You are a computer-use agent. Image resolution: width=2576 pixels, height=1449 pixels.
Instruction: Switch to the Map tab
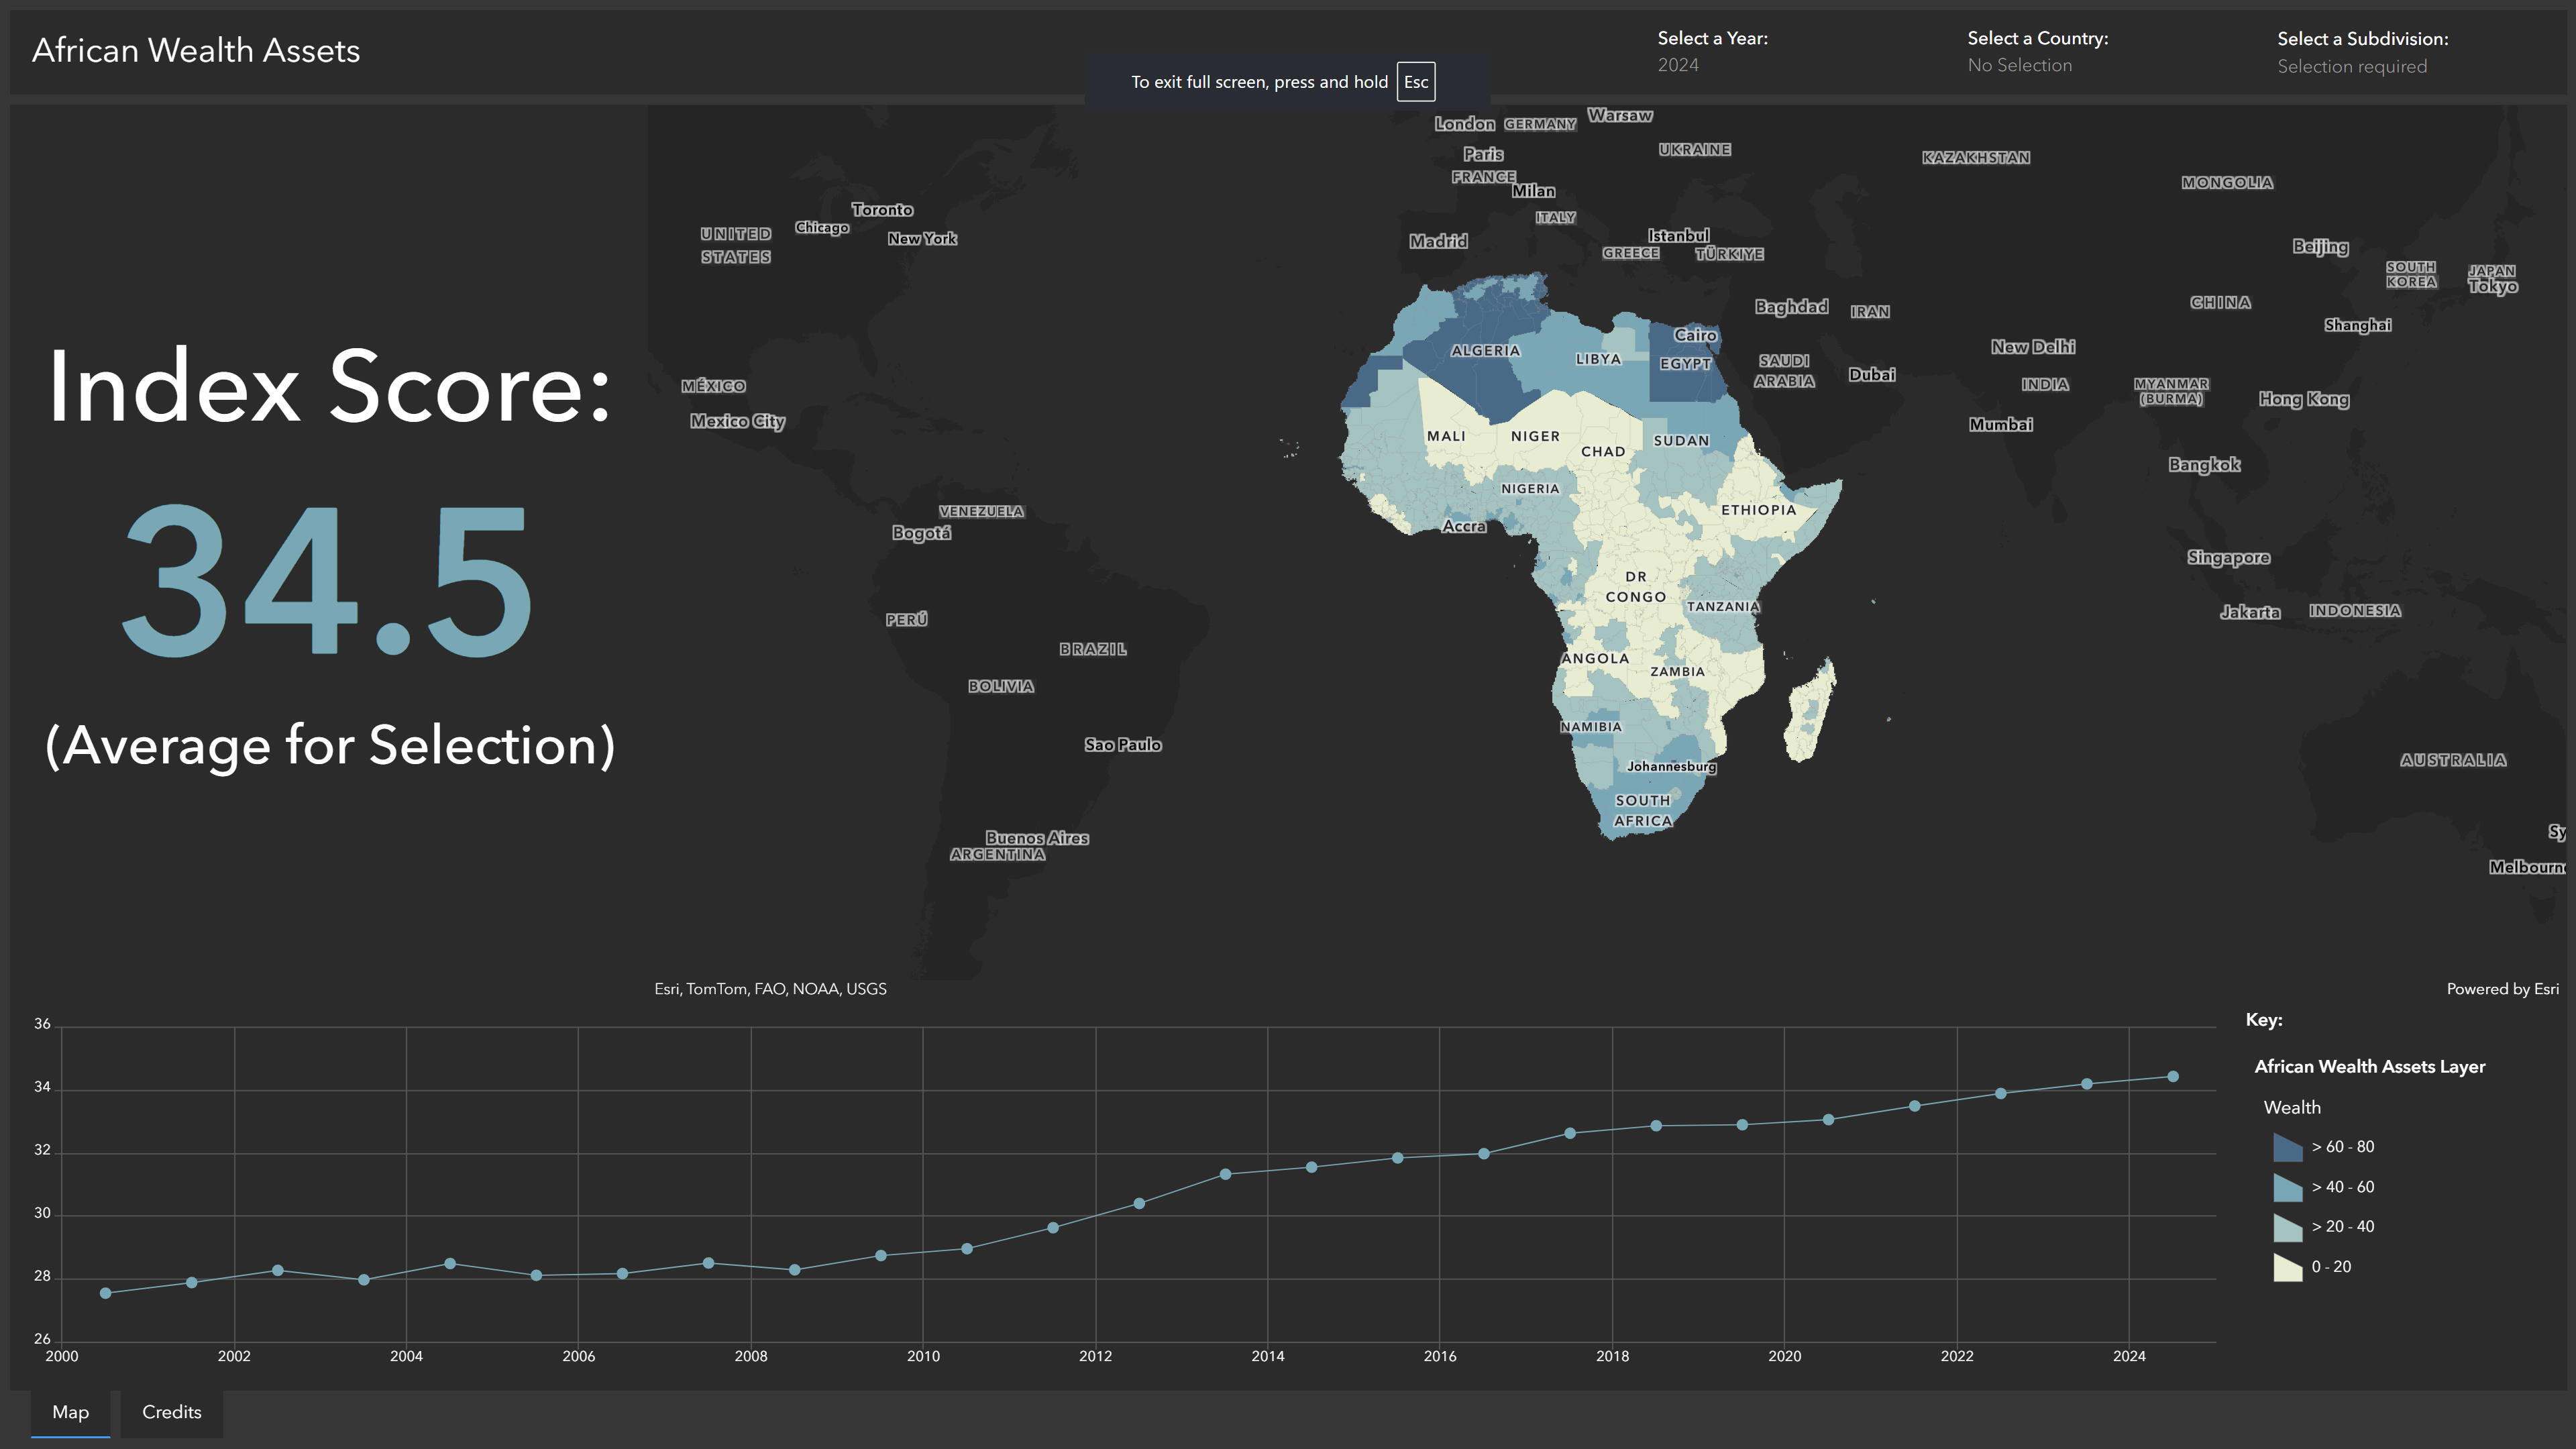(70, 1412)
